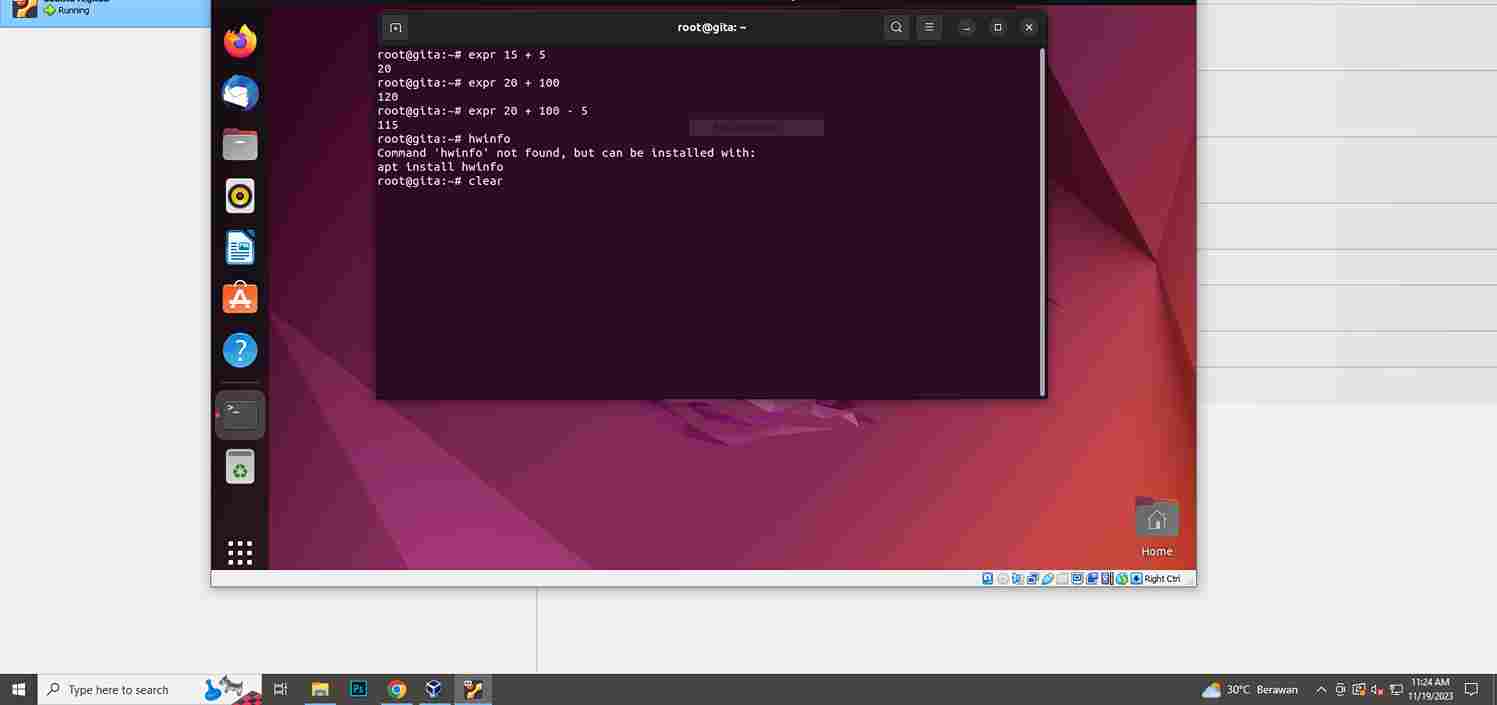Click the 'apt install hwinfo' suggestion text
The width and height of the screenshot is (1497, 705).
440,167
